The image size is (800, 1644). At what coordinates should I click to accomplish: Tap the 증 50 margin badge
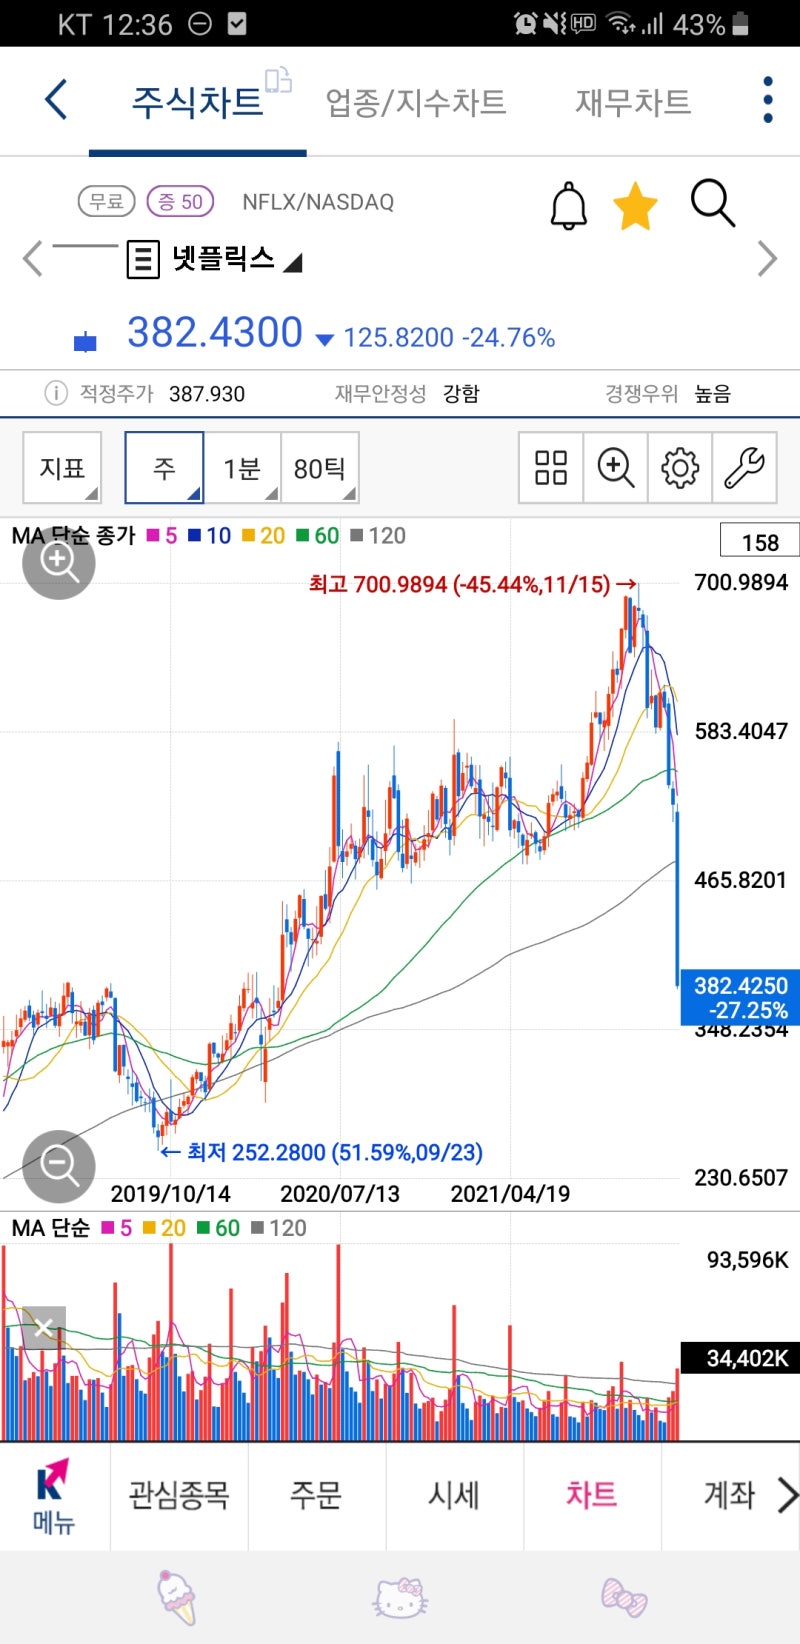pyautogui.click(x=180, y=202)
